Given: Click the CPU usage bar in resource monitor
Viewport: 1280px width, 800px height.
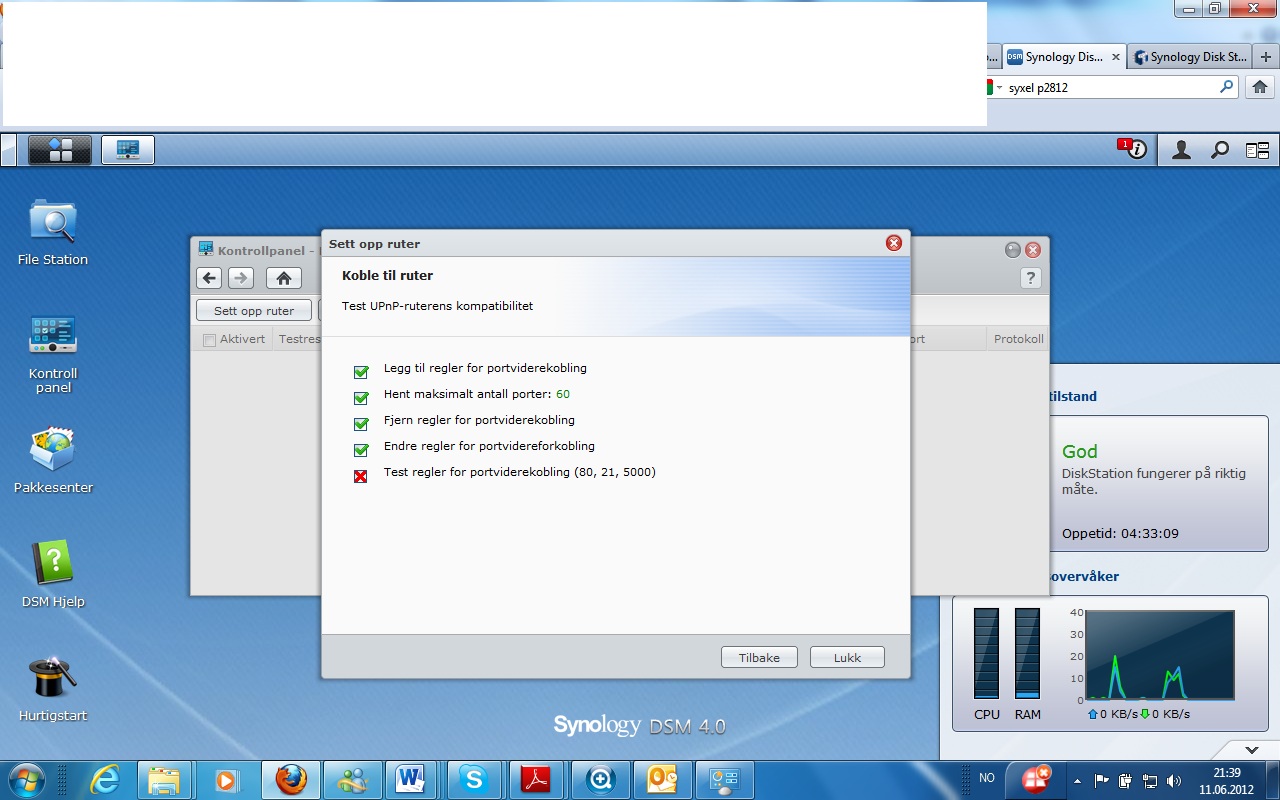Looking at the screenshot, I should point(986,654).
